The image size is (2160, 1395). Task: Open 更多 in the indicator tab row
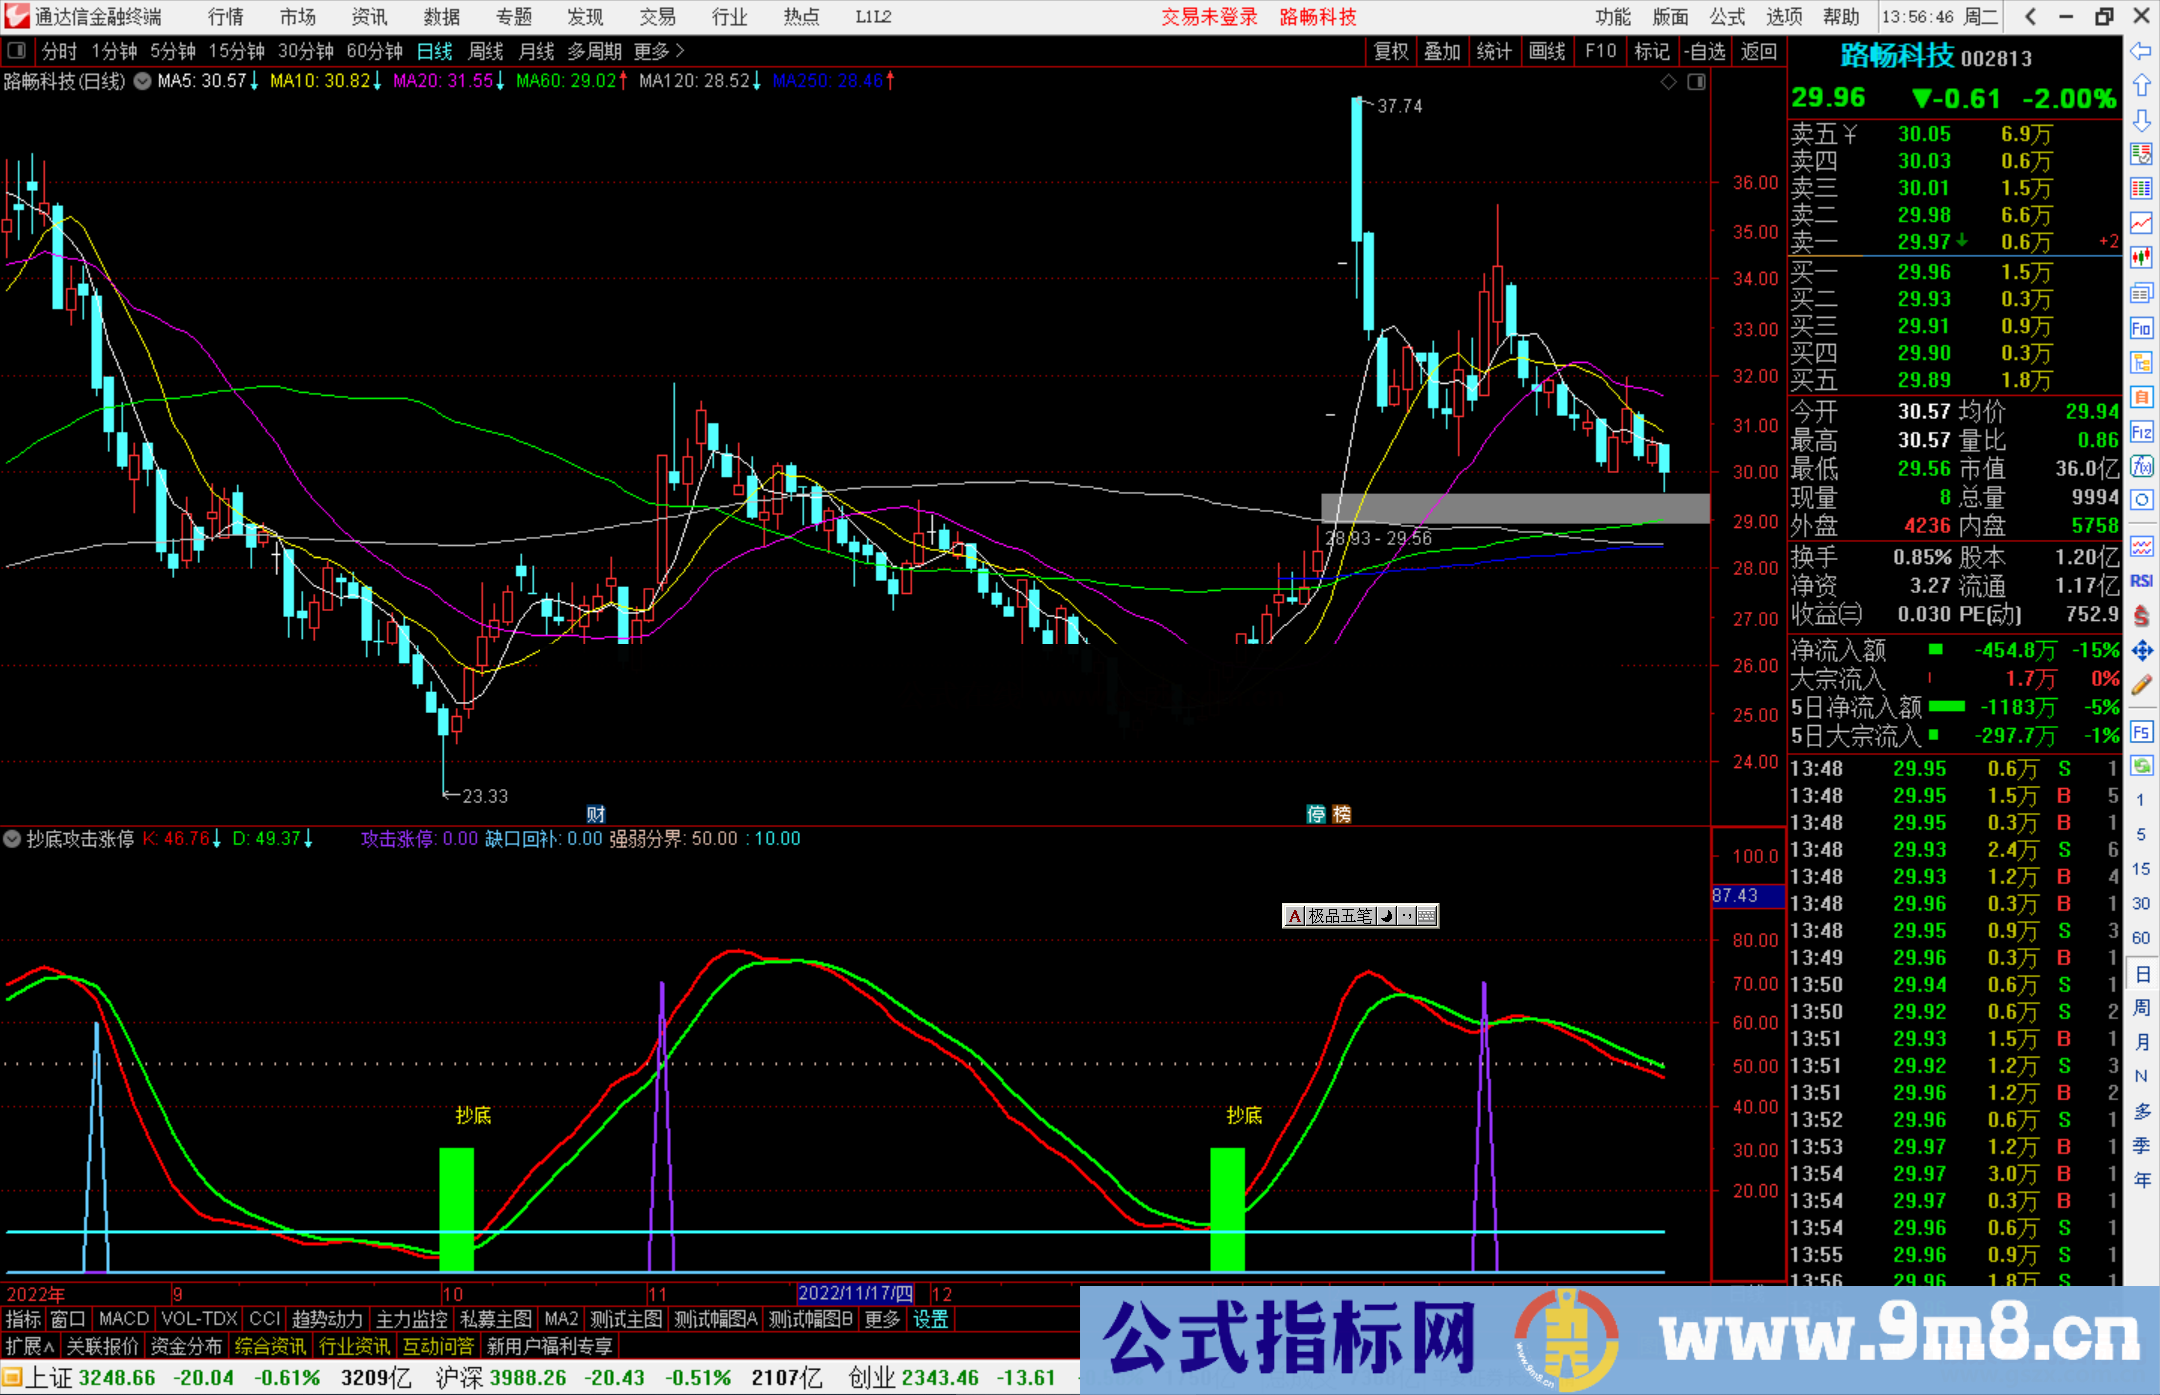point(882,1319)
